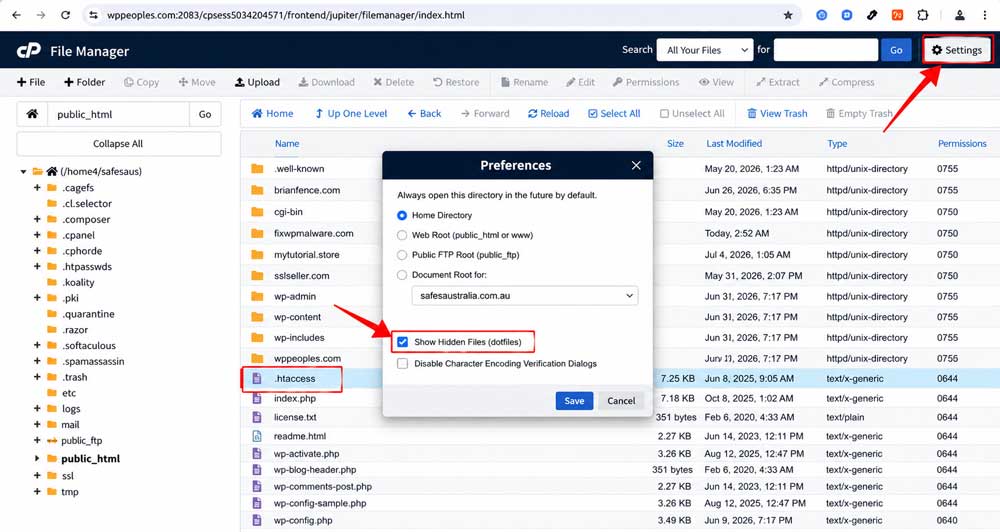
Task: Open the All Your Files search dropdown
Action: click(x=705, y=50)
